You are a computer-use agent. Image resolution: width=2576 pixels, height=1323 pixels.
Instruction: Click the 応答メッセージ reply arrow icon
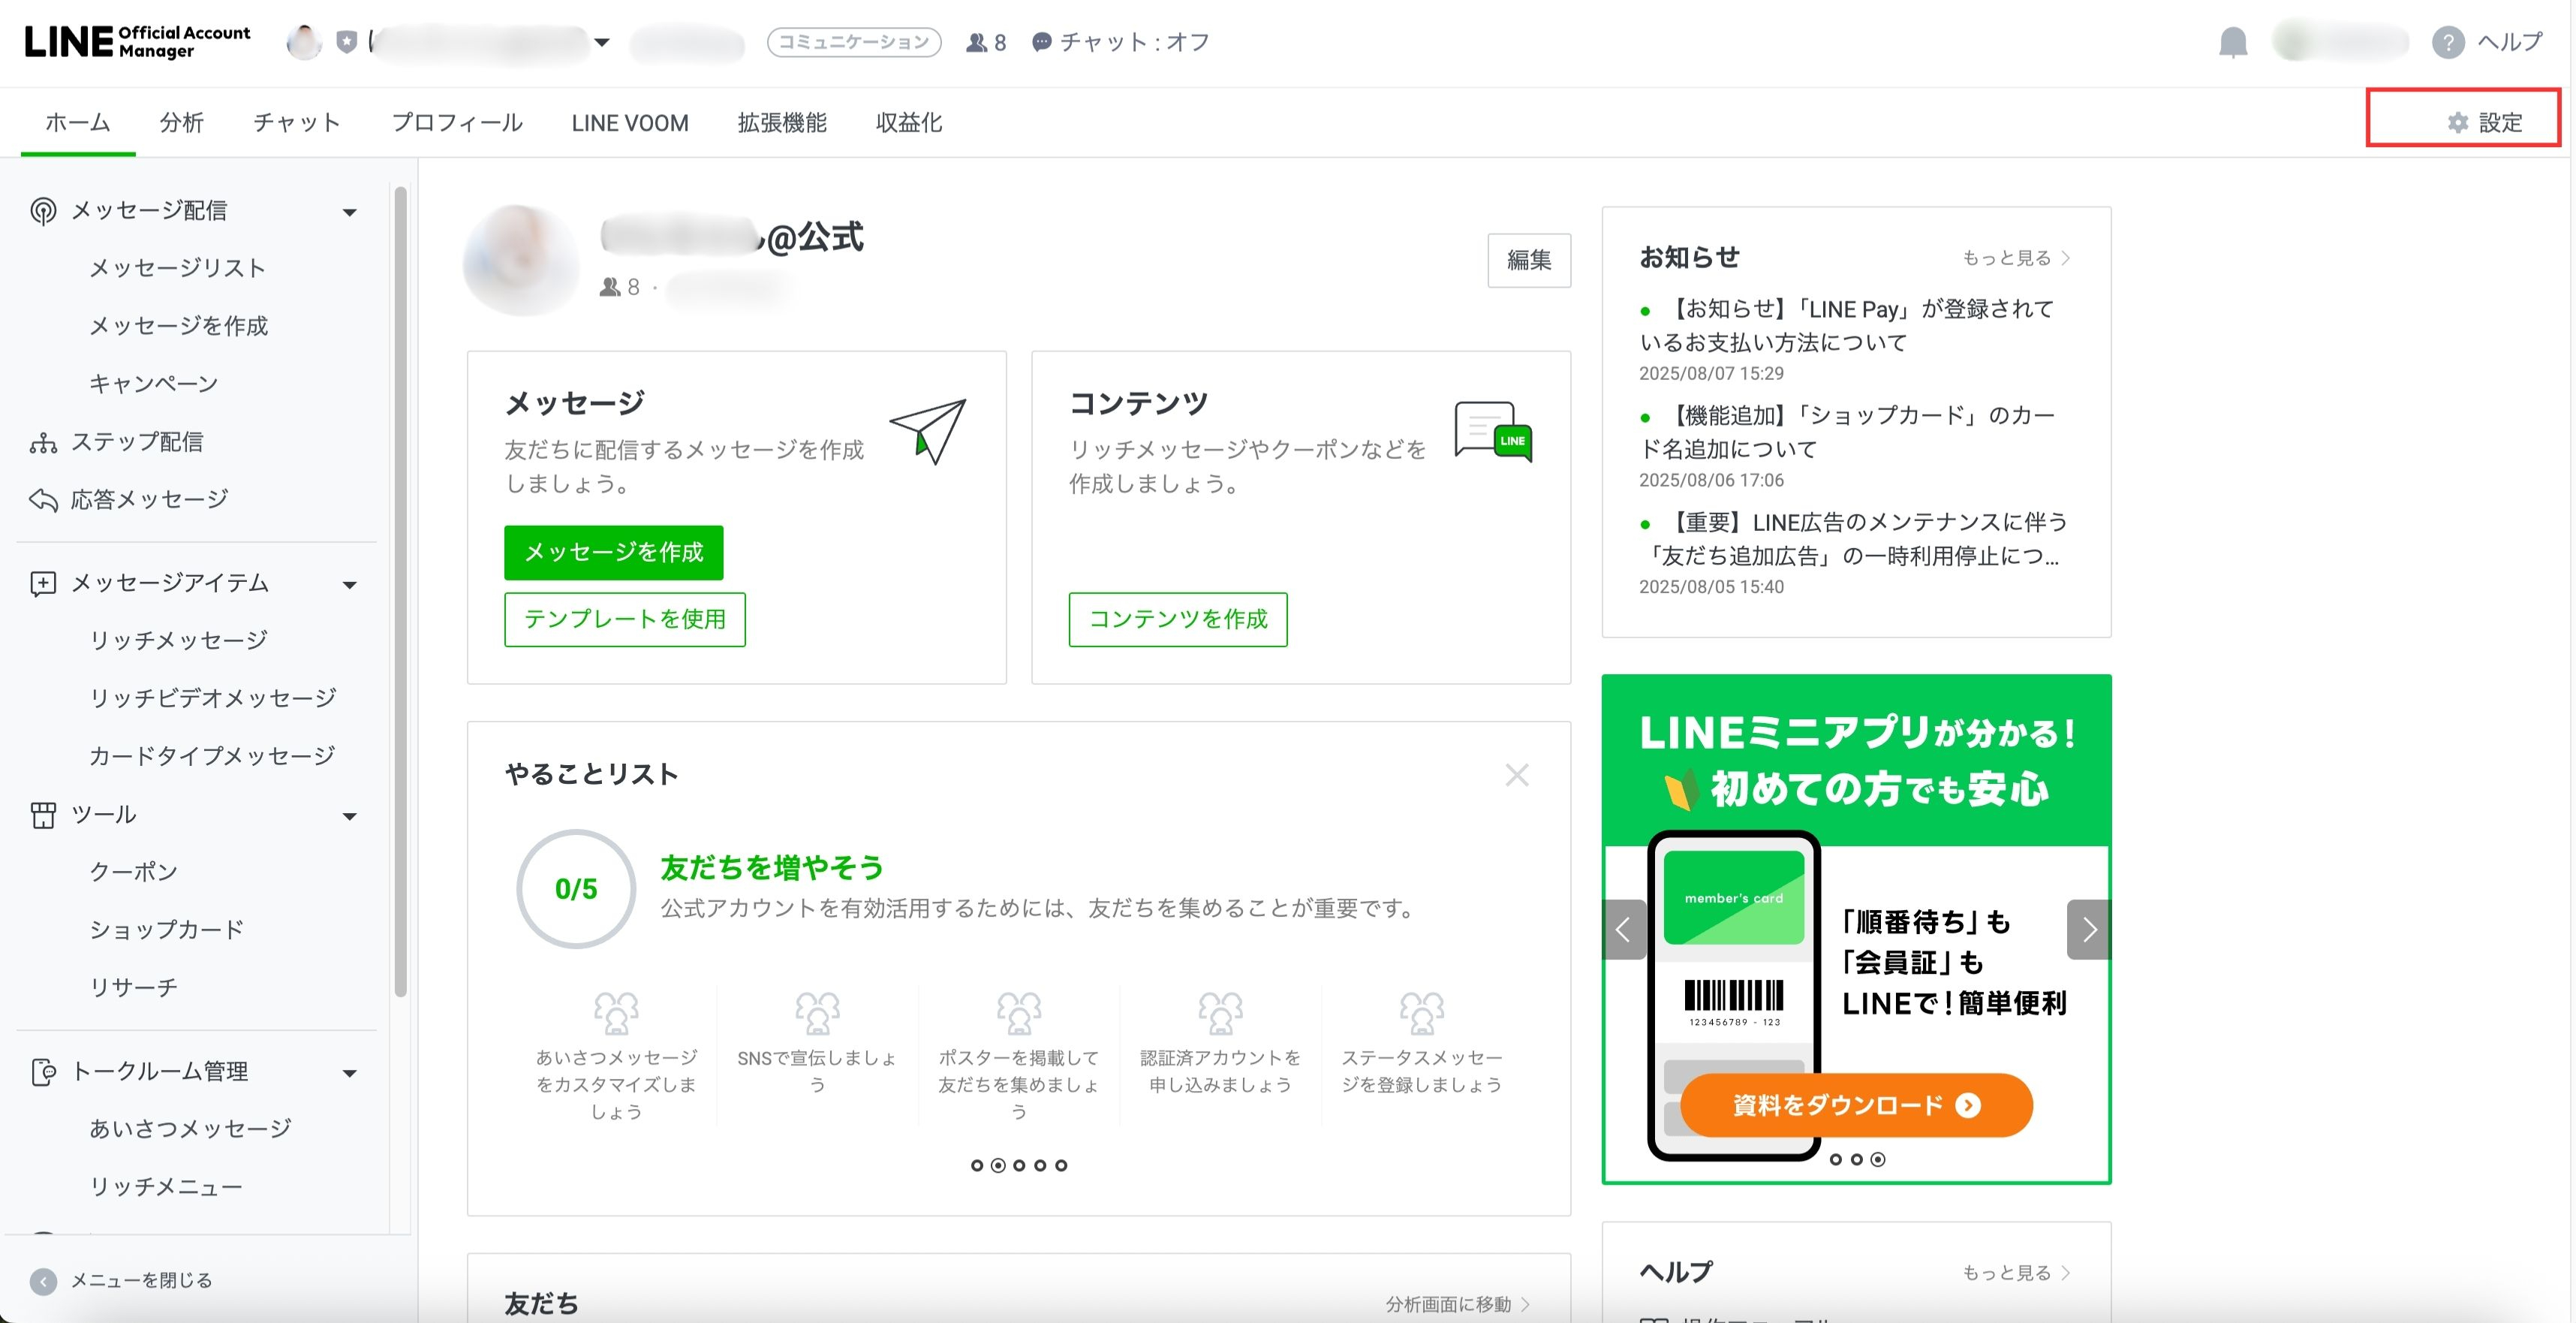(x=43, y=499)
